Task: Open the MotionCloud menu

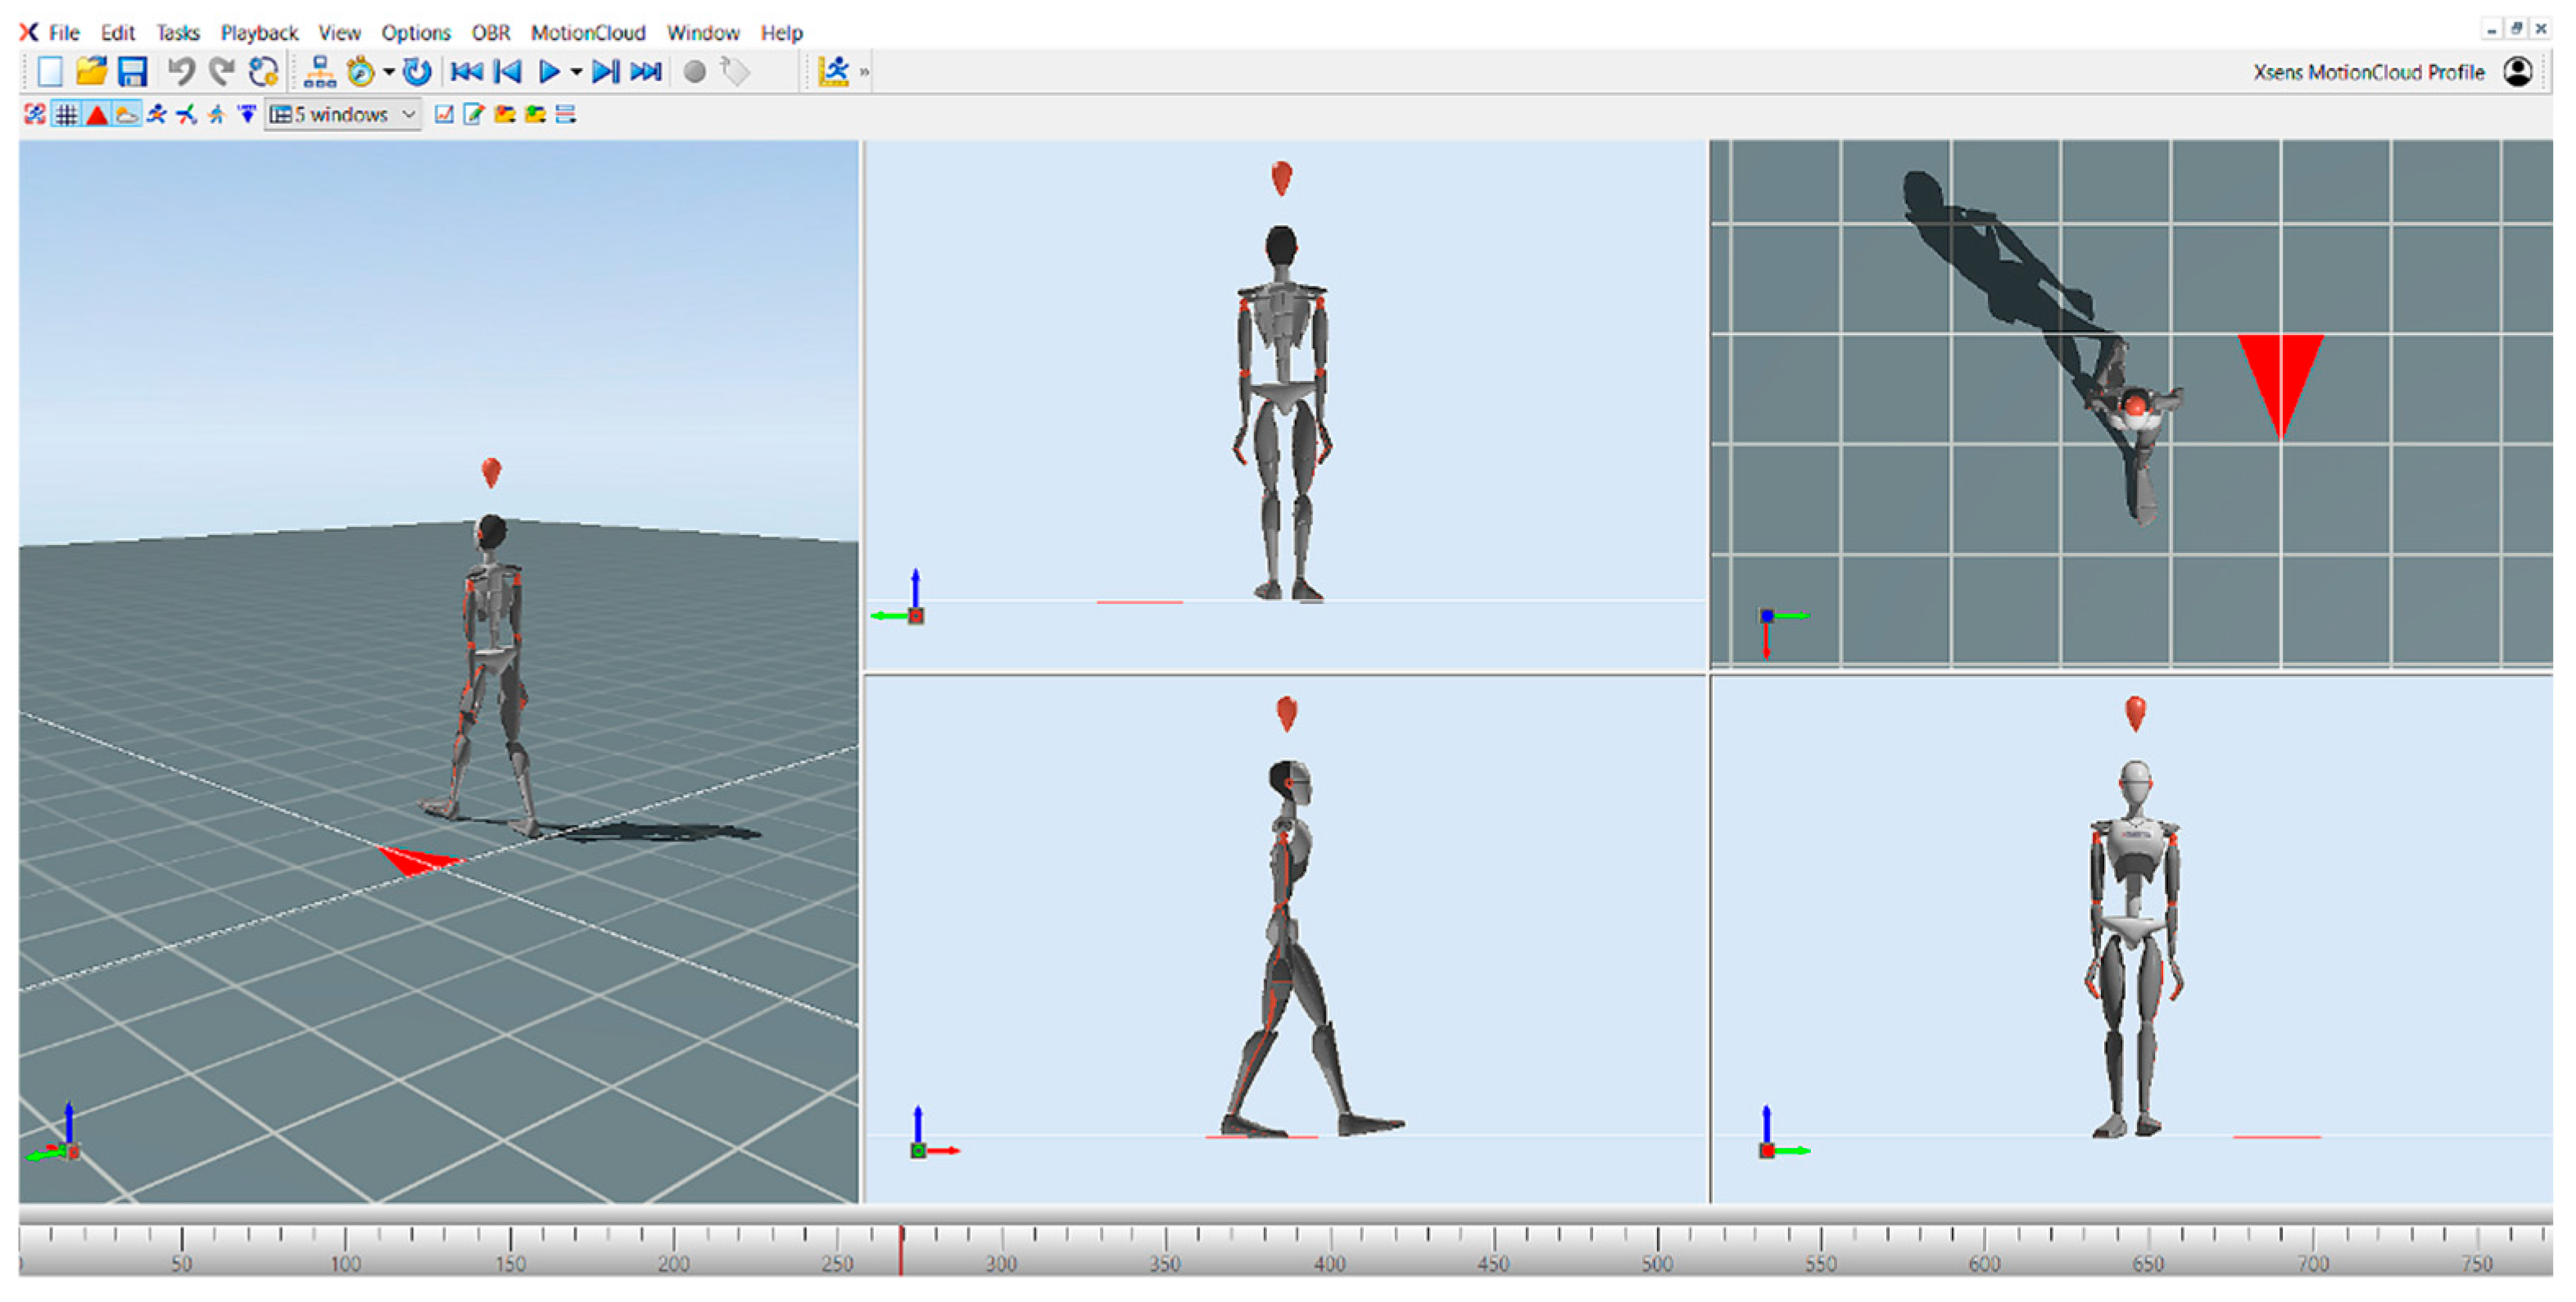Action: coord(587,33)
